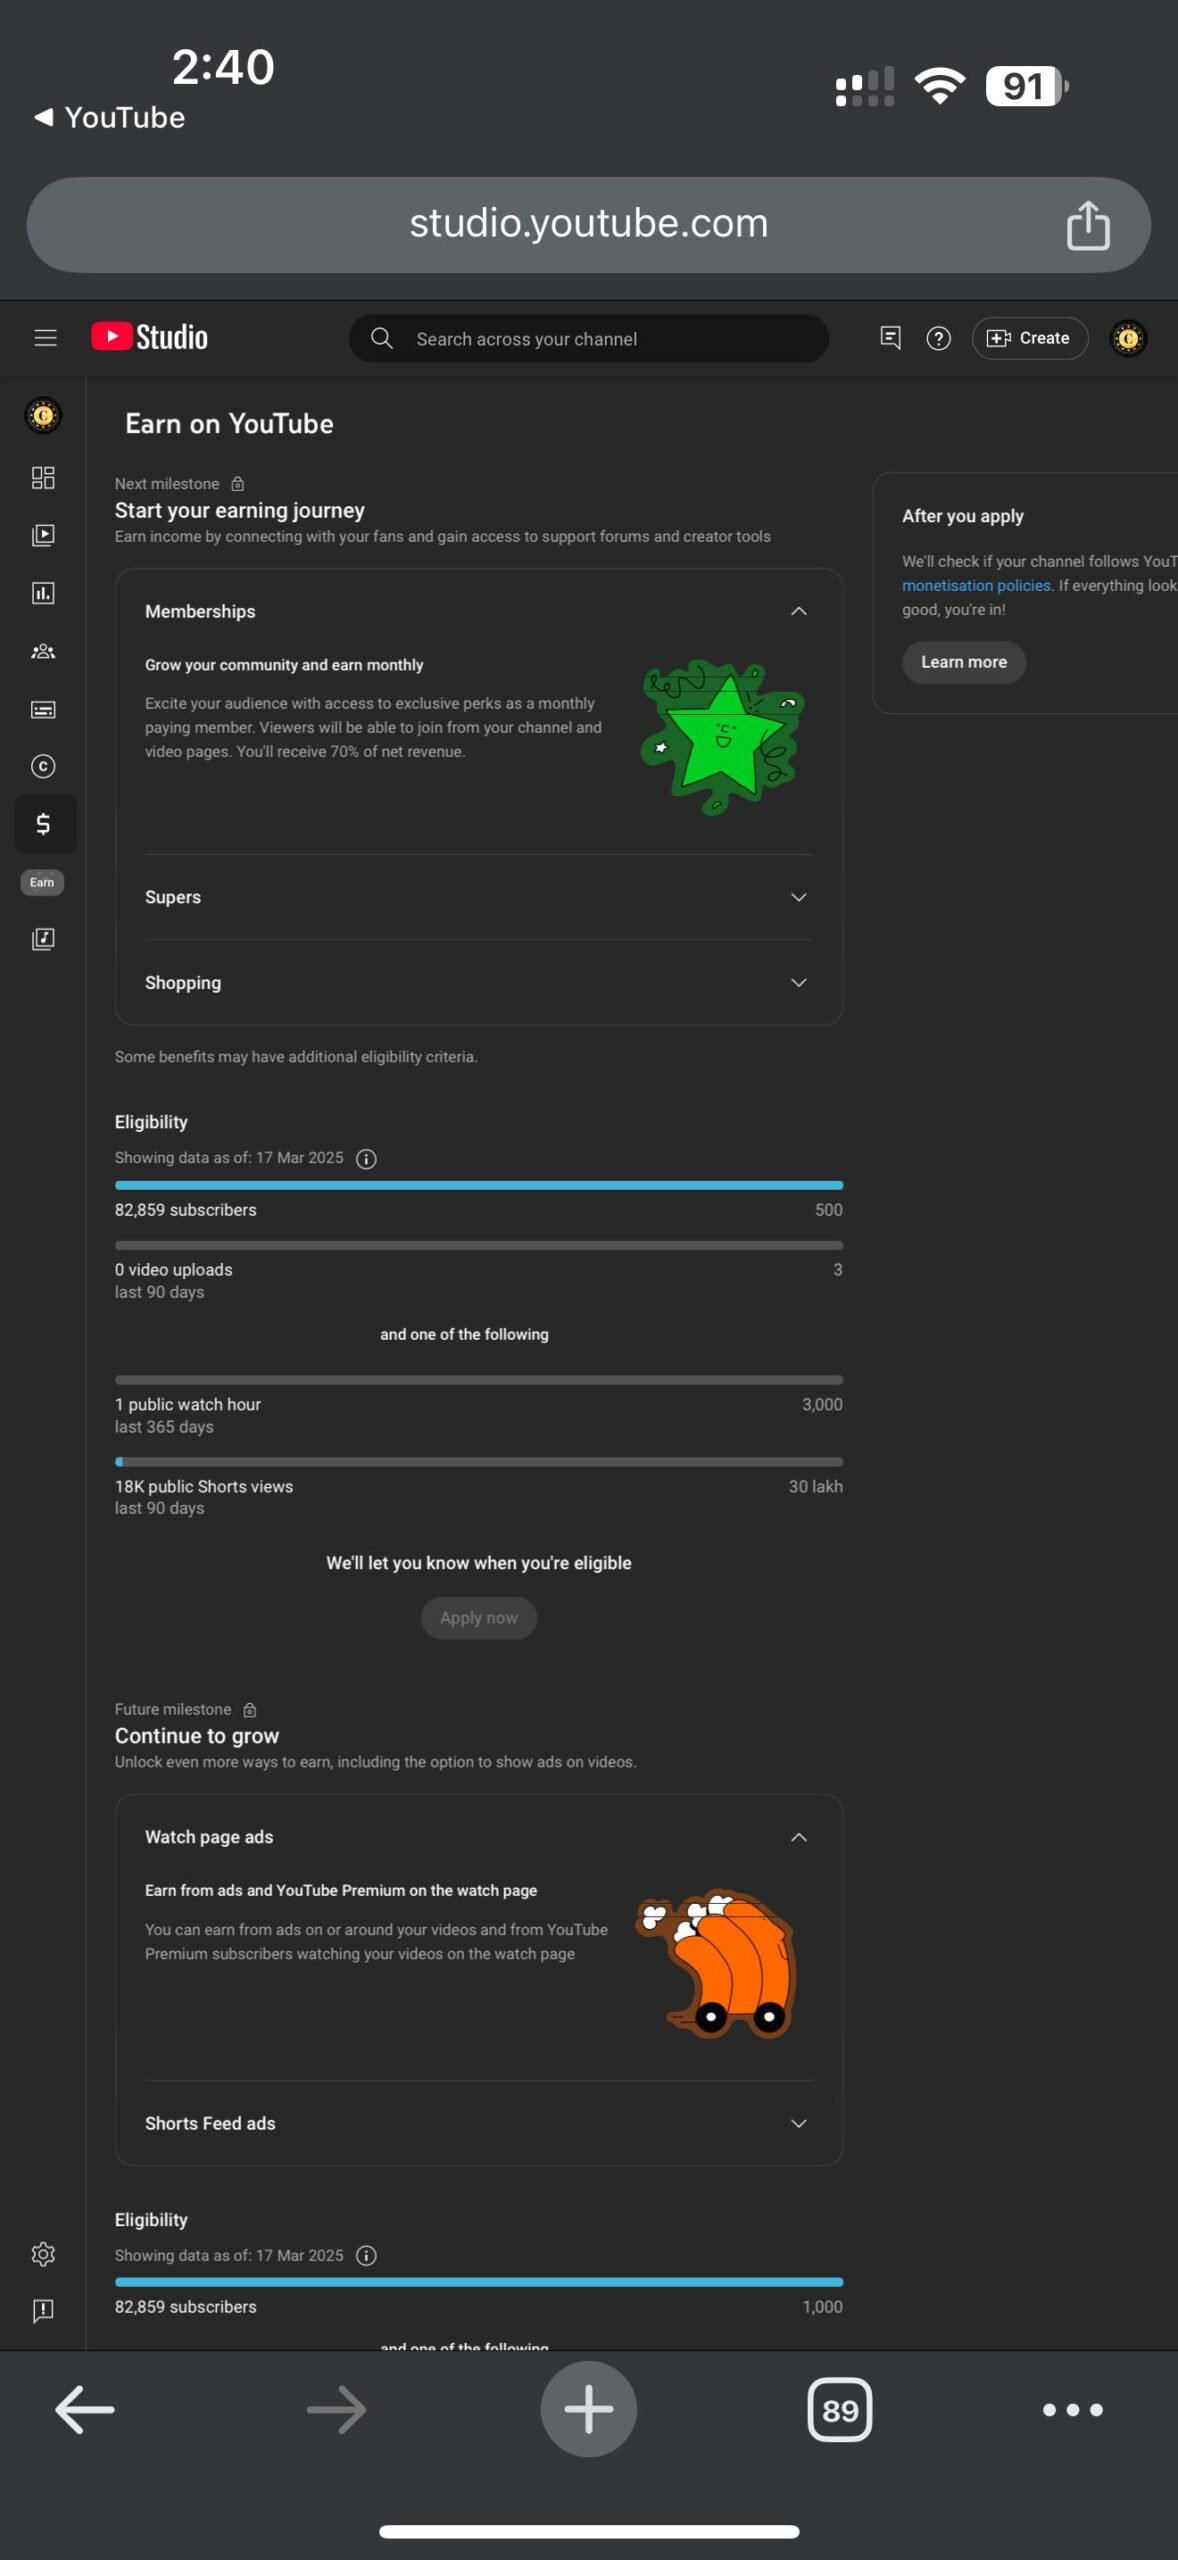Collapse the Memberships section
Screen dimensions: 1178x2560
[x=798, y=611]
